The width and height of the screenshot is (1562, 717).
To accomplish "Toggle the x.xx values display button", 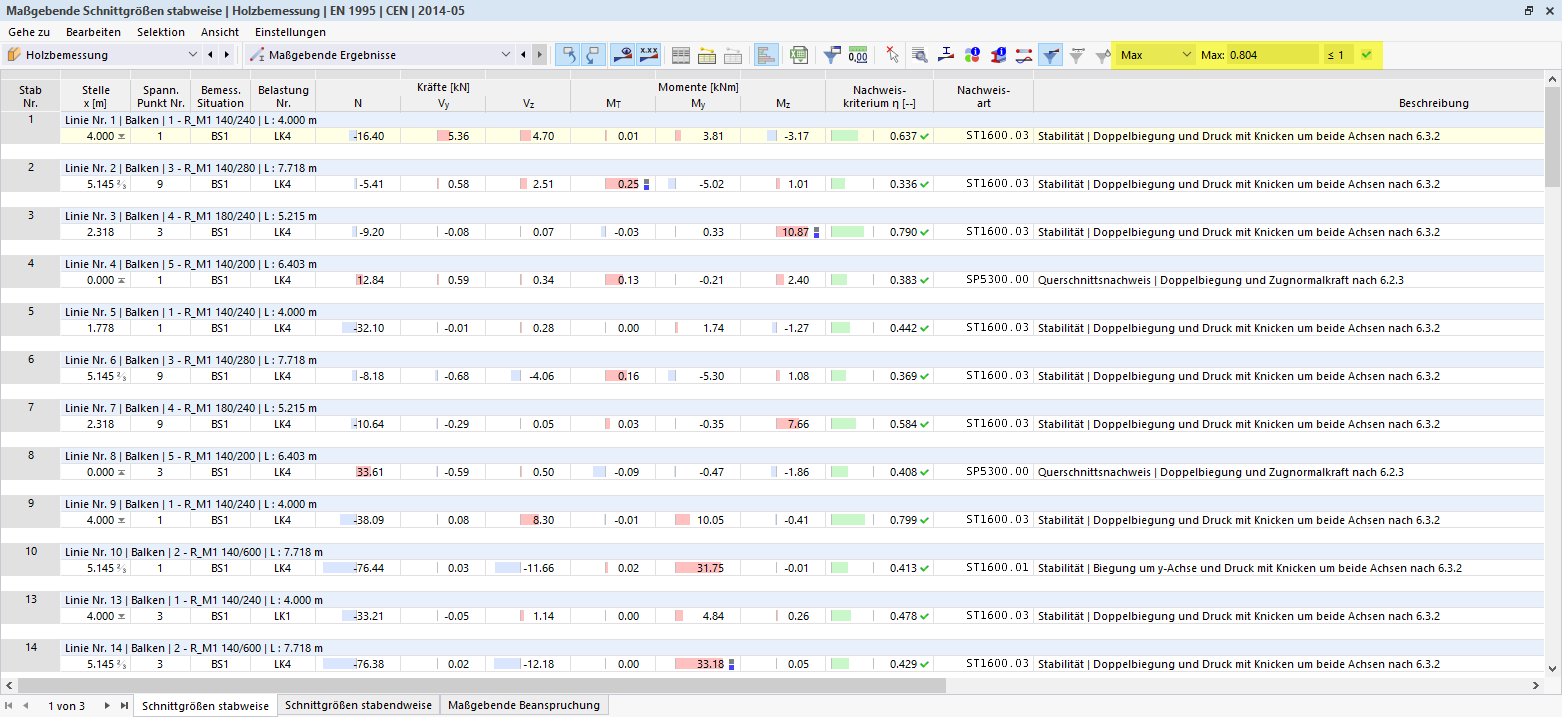I will pos(649,55).
